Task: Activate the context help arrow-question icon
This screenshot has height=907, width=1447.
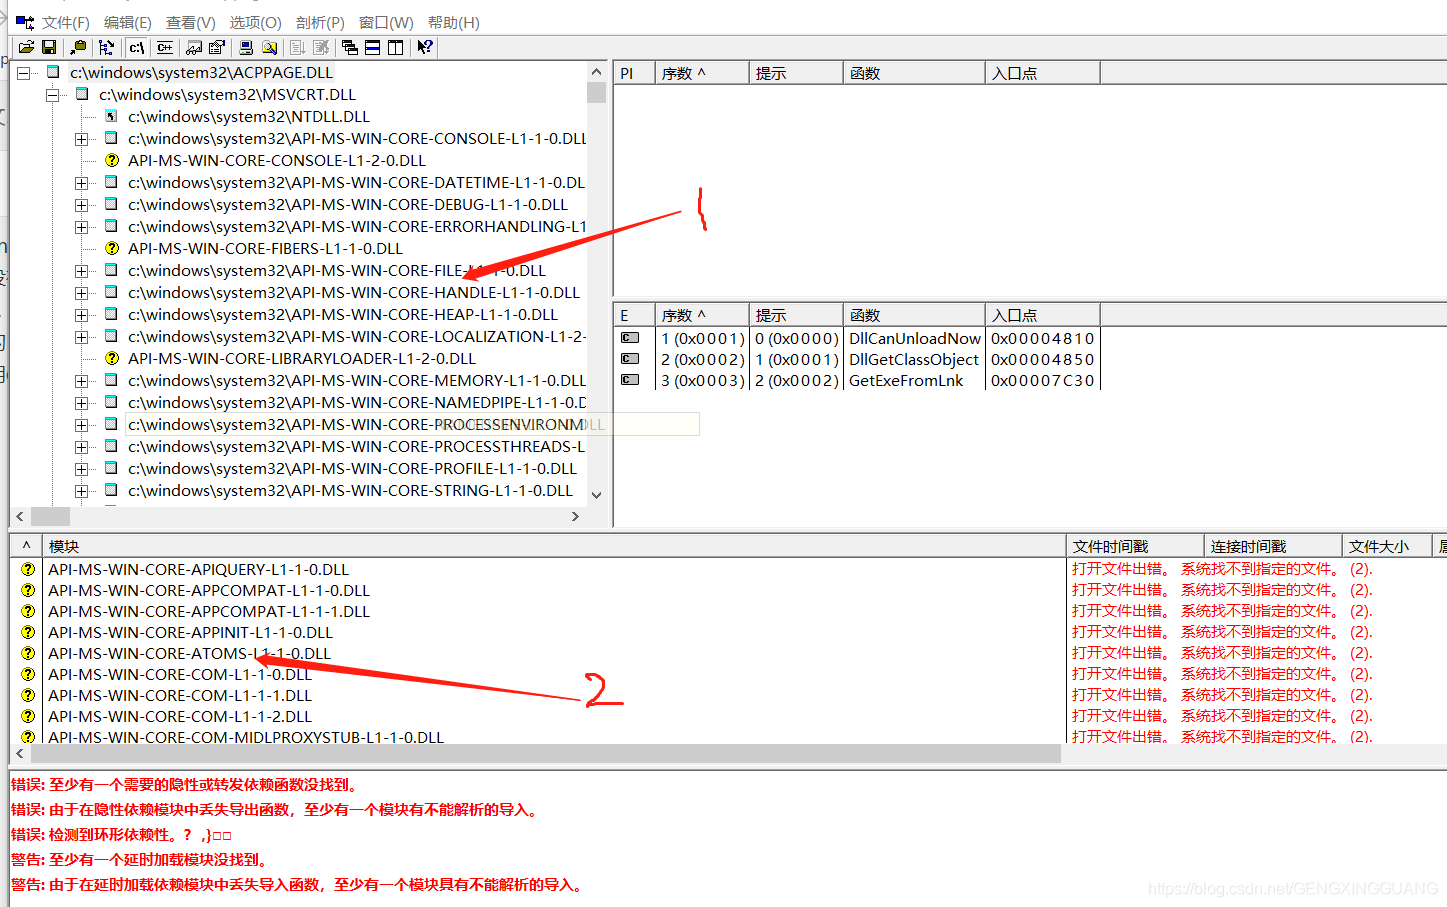Action: [425, 47]
